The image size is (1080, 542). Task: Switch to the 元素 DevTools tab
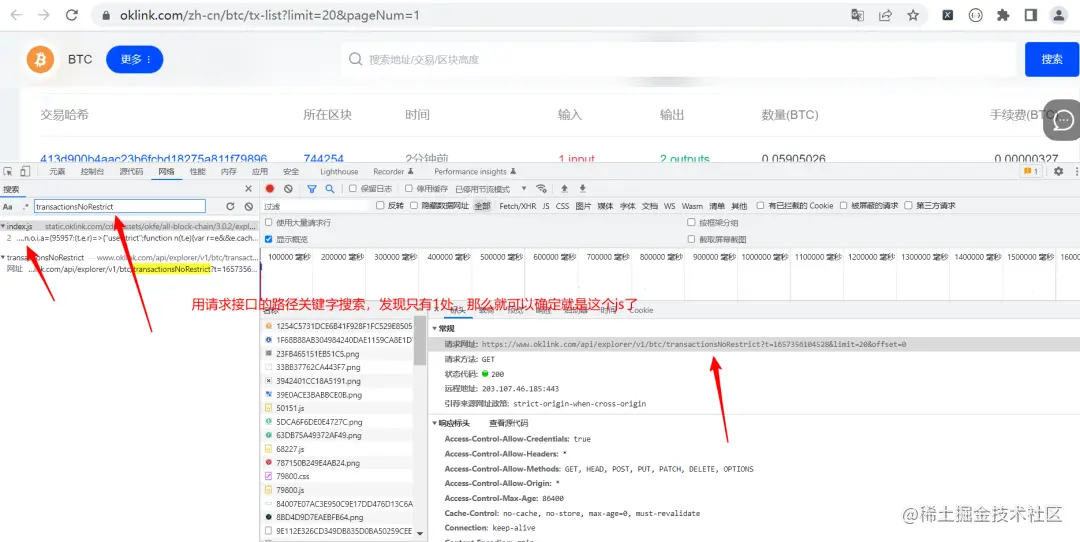[x=56, y=171]
